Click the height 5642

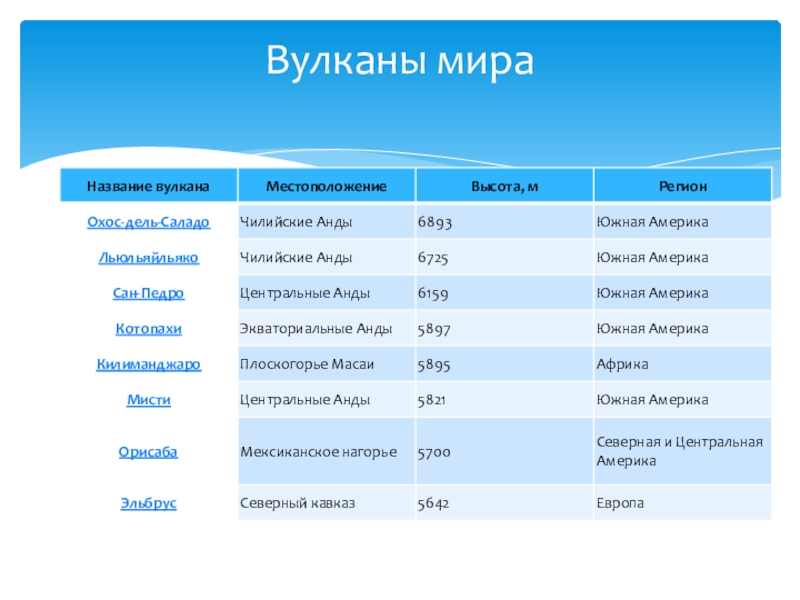[433, 504]
